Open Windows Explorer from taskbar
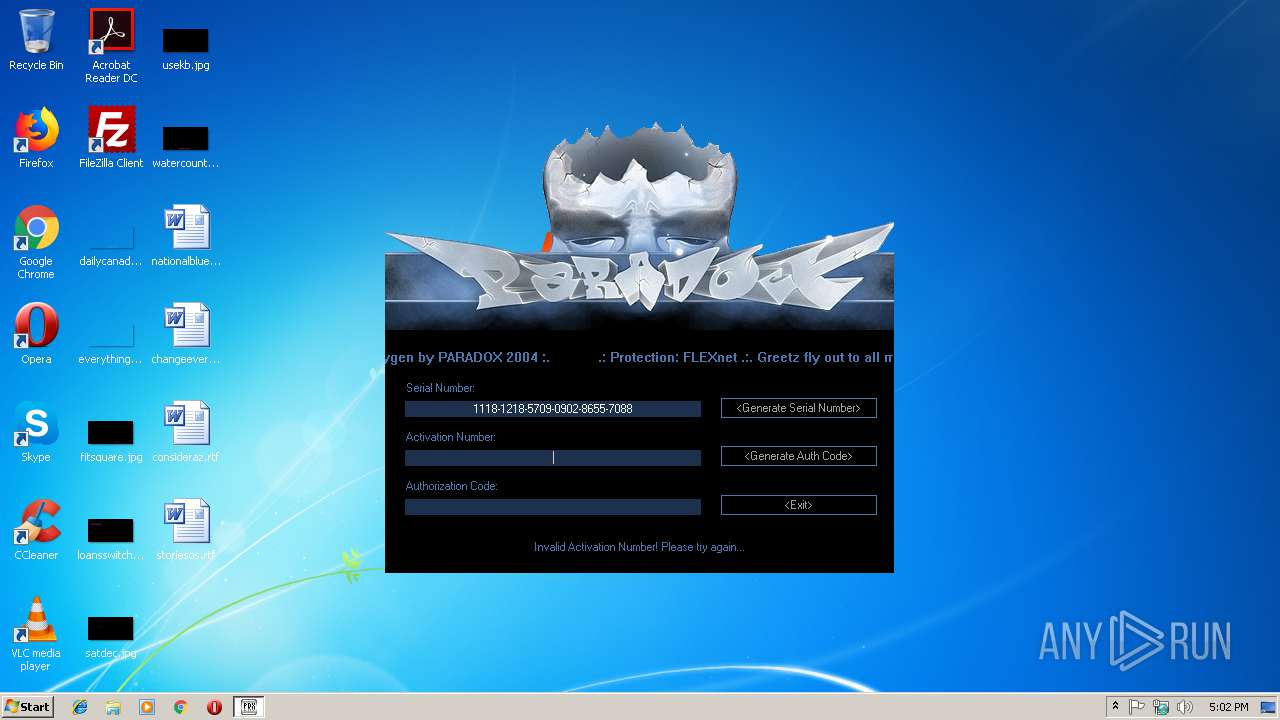1280x720 pixels. [x=113, y=707]
